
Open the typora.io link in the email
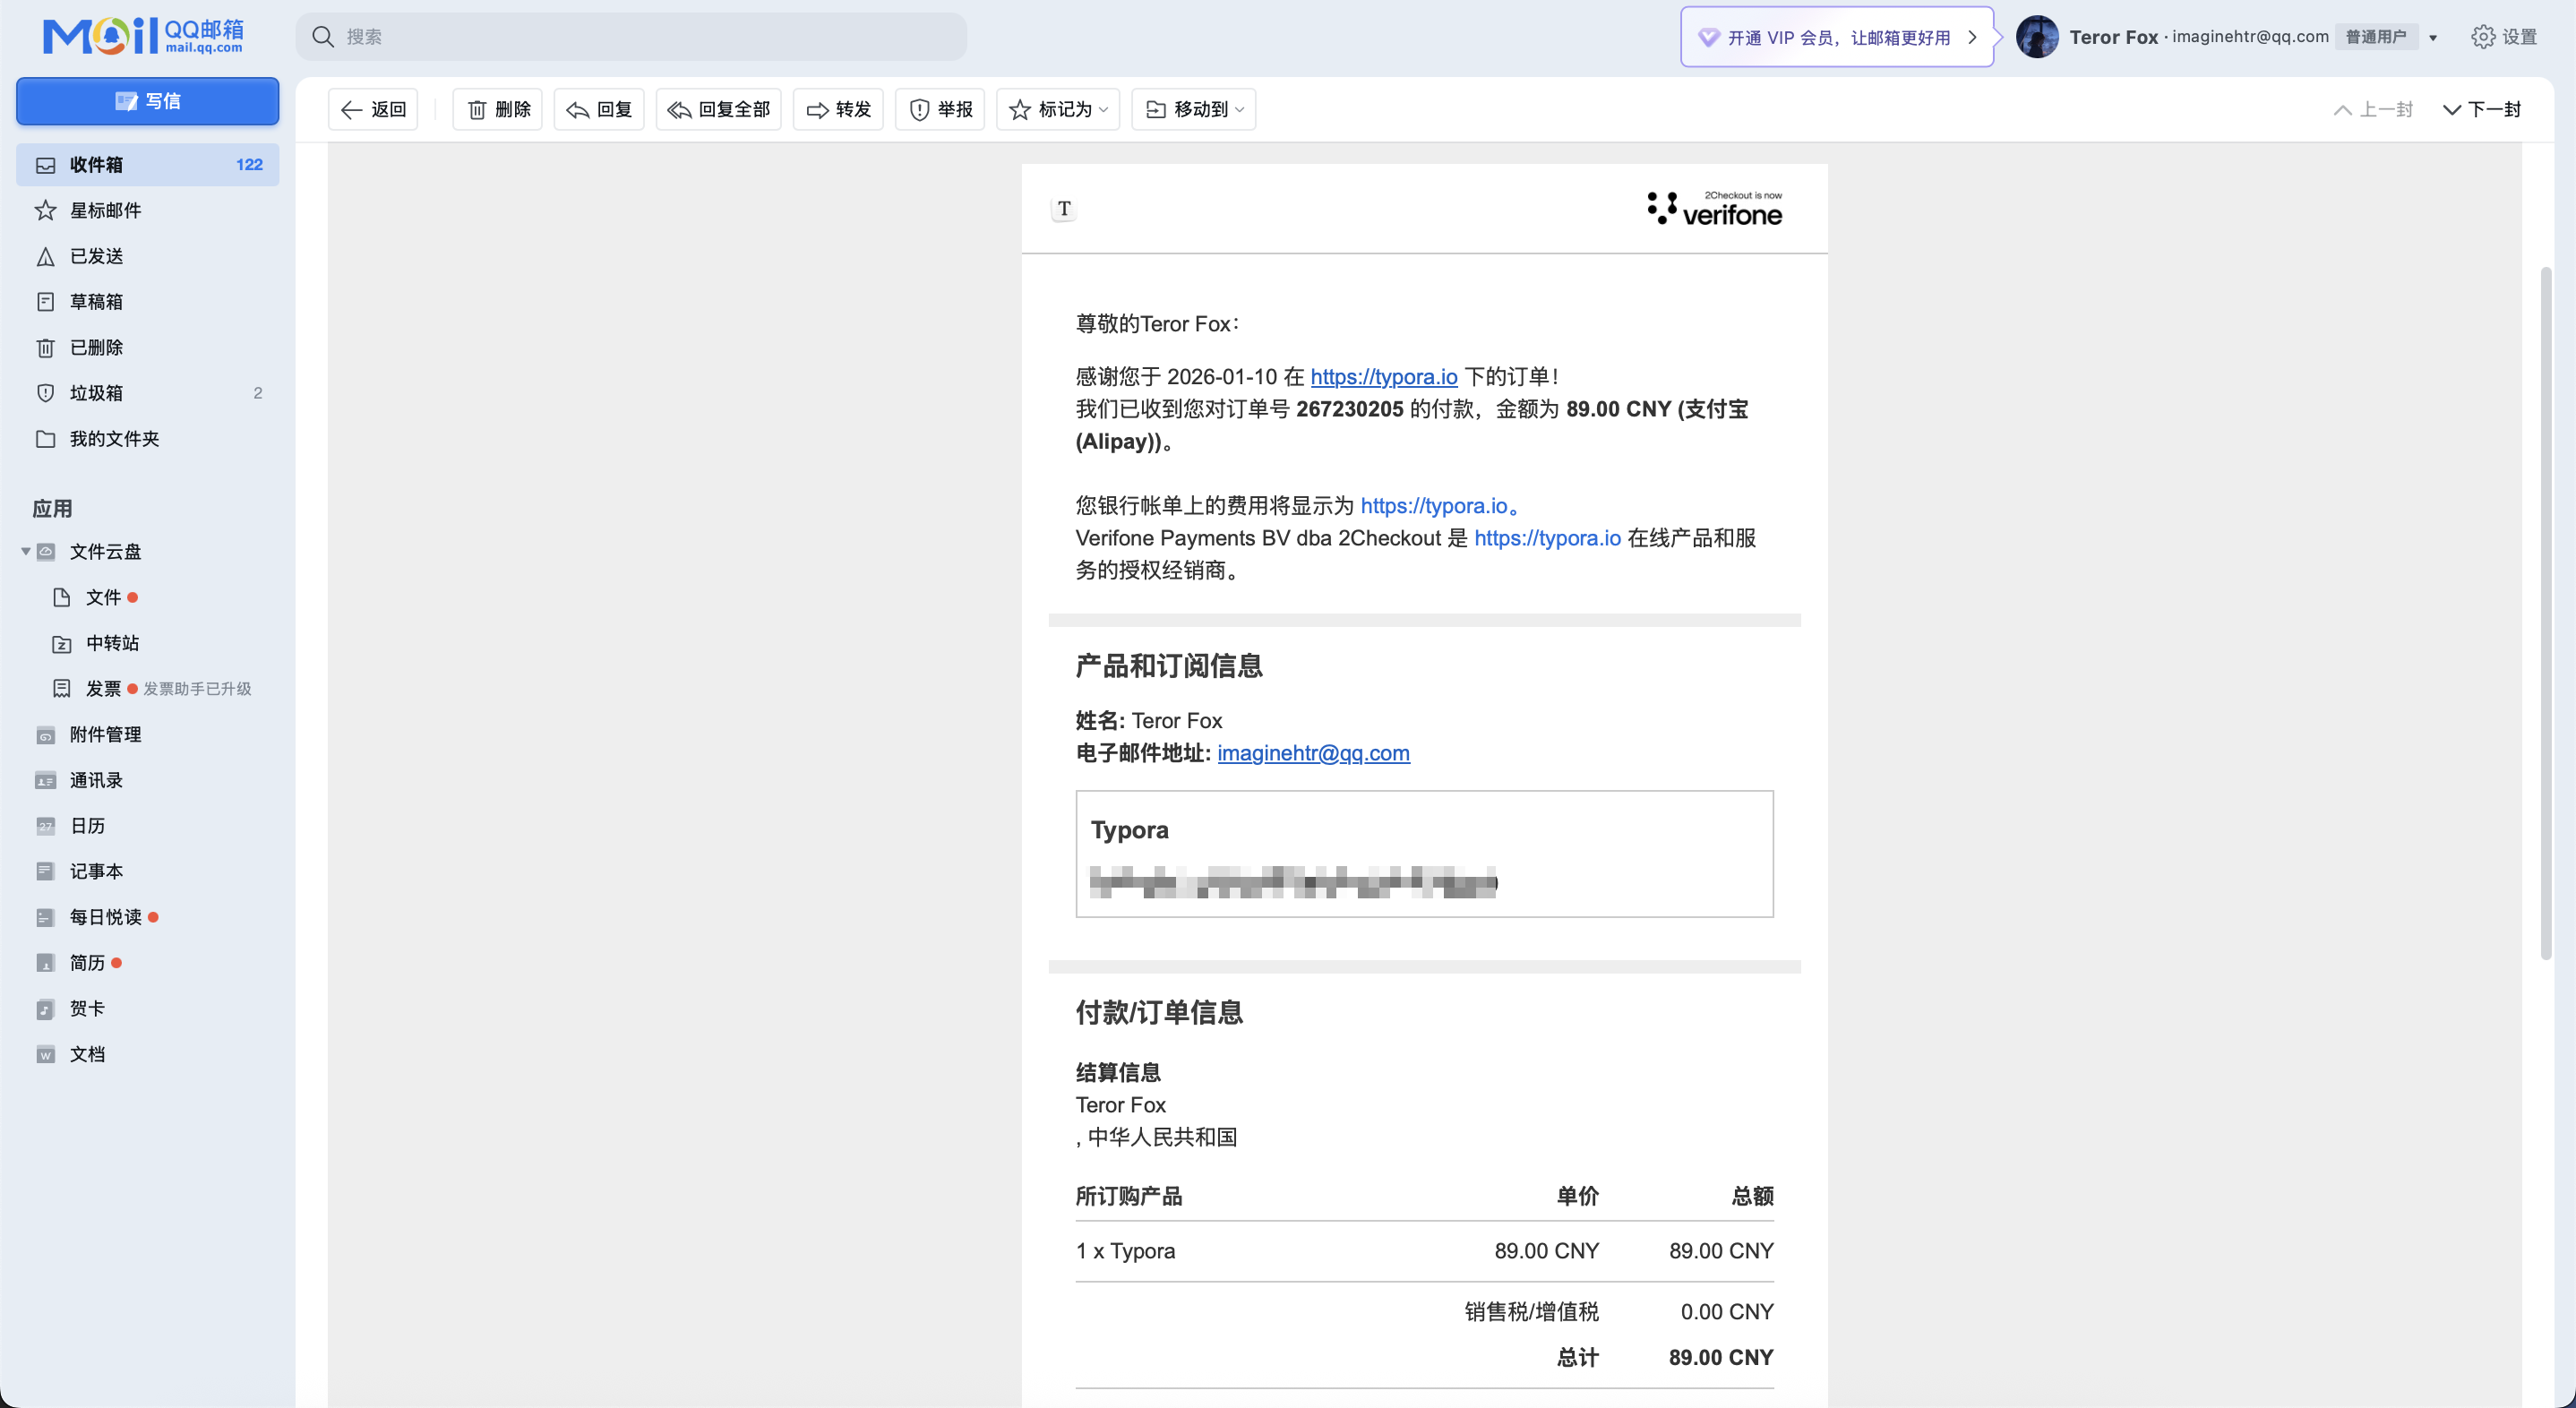coord(1383,376)
